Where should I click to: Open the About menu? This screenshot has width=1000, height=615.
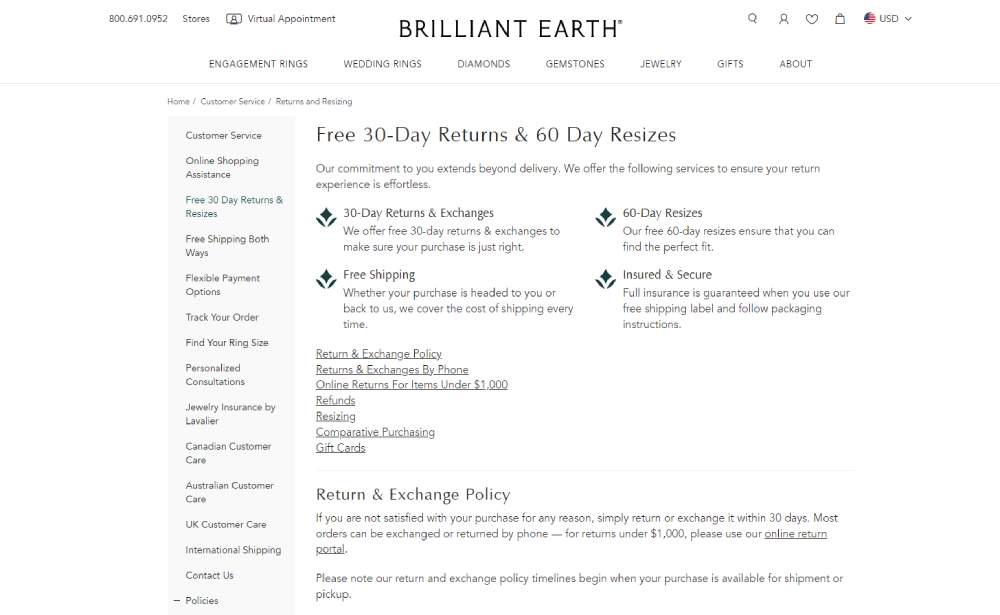pyautogui.click(x=796, y=64)
